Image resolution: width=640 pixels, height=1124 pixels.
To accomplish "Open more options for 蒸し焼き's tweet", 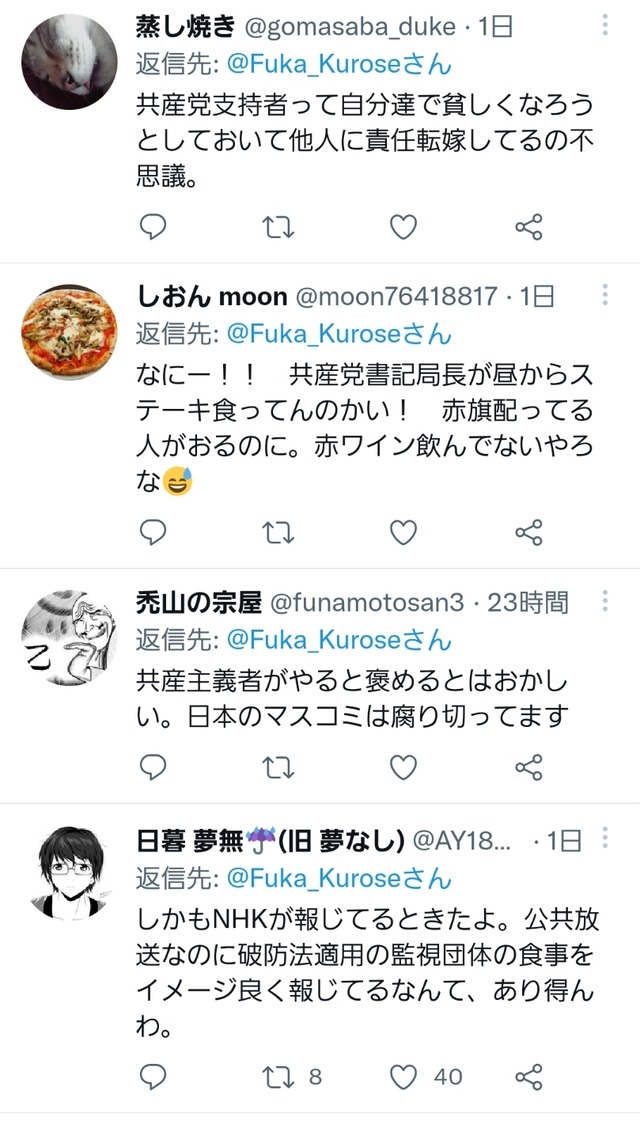I will point(605,25).
